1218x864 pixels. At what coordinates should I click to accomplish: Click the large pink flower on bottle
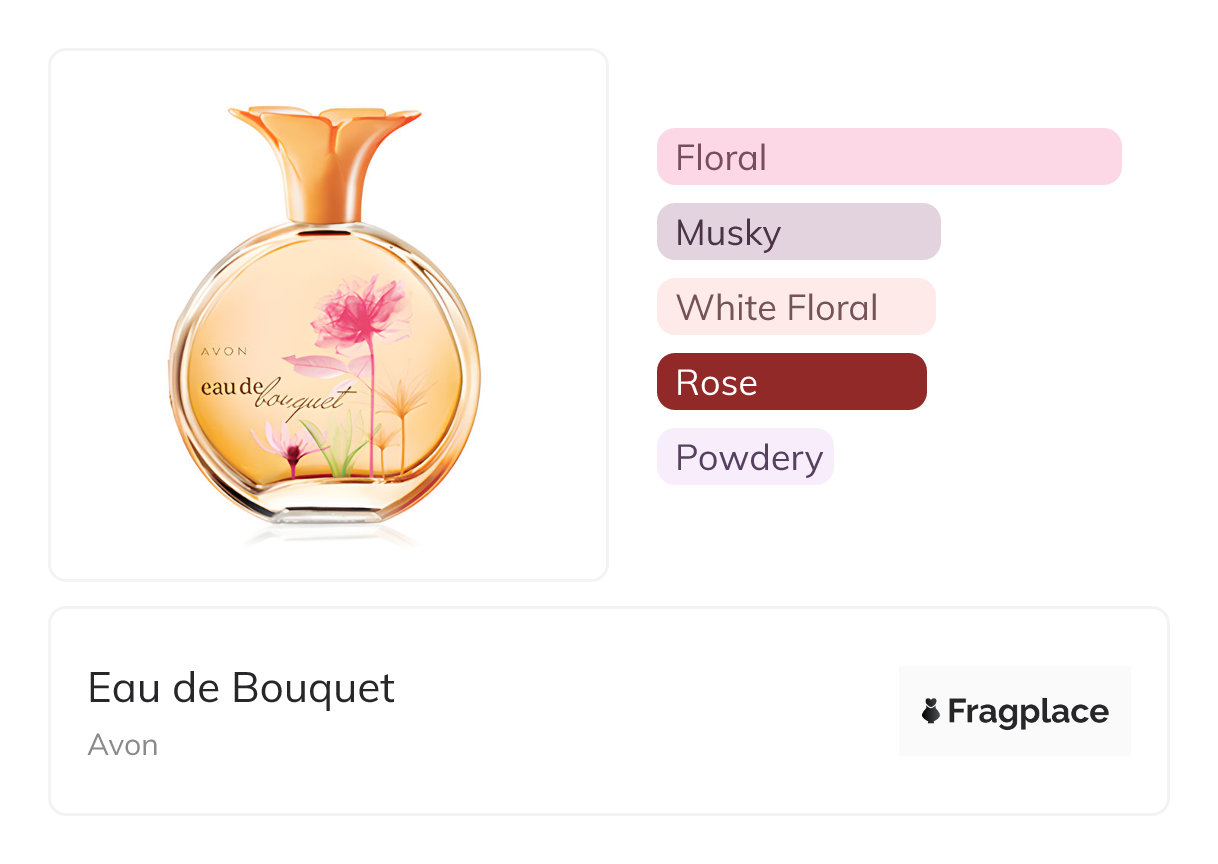point(359,309)
